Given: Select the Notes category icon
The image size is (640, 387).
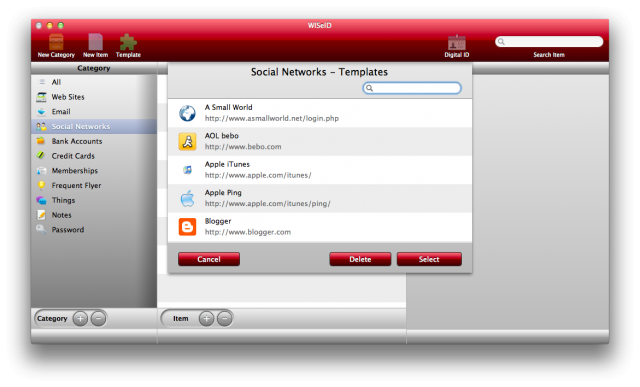Looking at the screenshot, I should tap(41, 215).
